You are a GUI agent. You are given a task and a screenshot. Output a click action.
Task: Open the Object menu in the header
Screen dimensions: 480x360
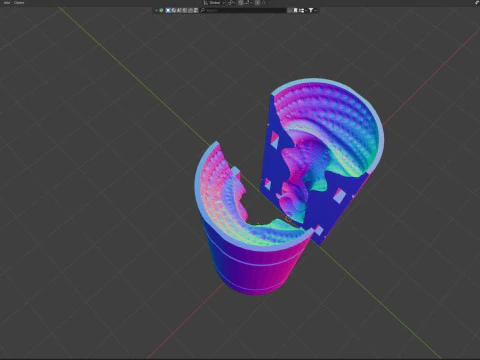[x=19, y=3]
